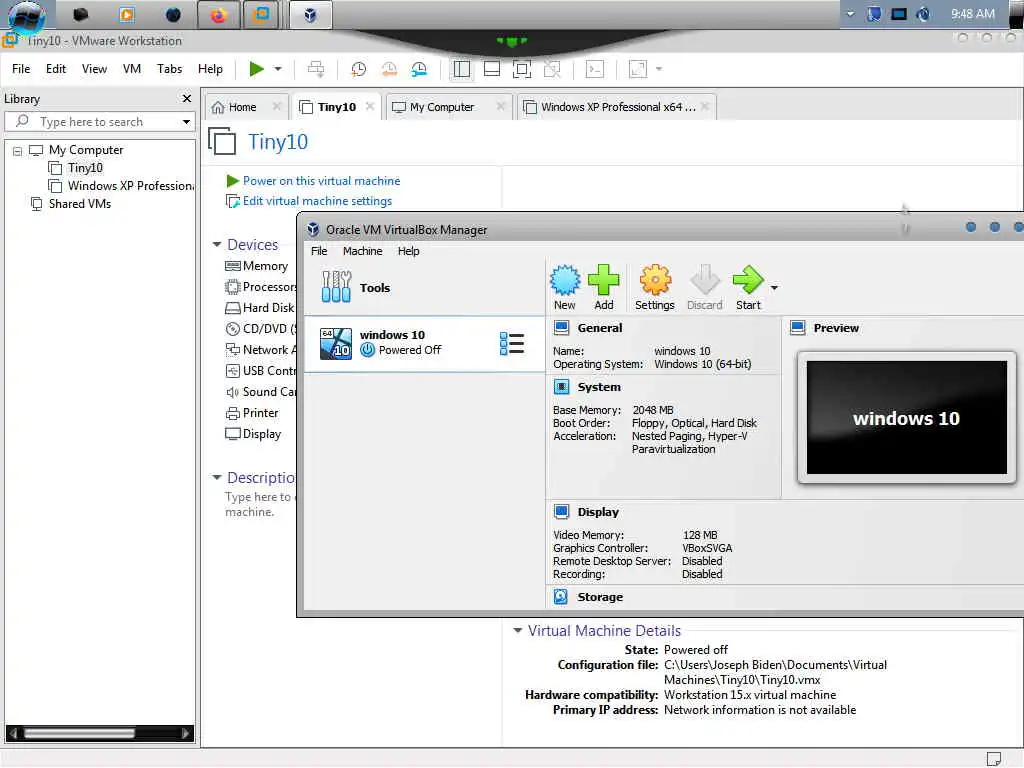Click the Discard button in VirtualBox
The height and width of the screenshot is (768, 1024).
click(x=705, y=287)
